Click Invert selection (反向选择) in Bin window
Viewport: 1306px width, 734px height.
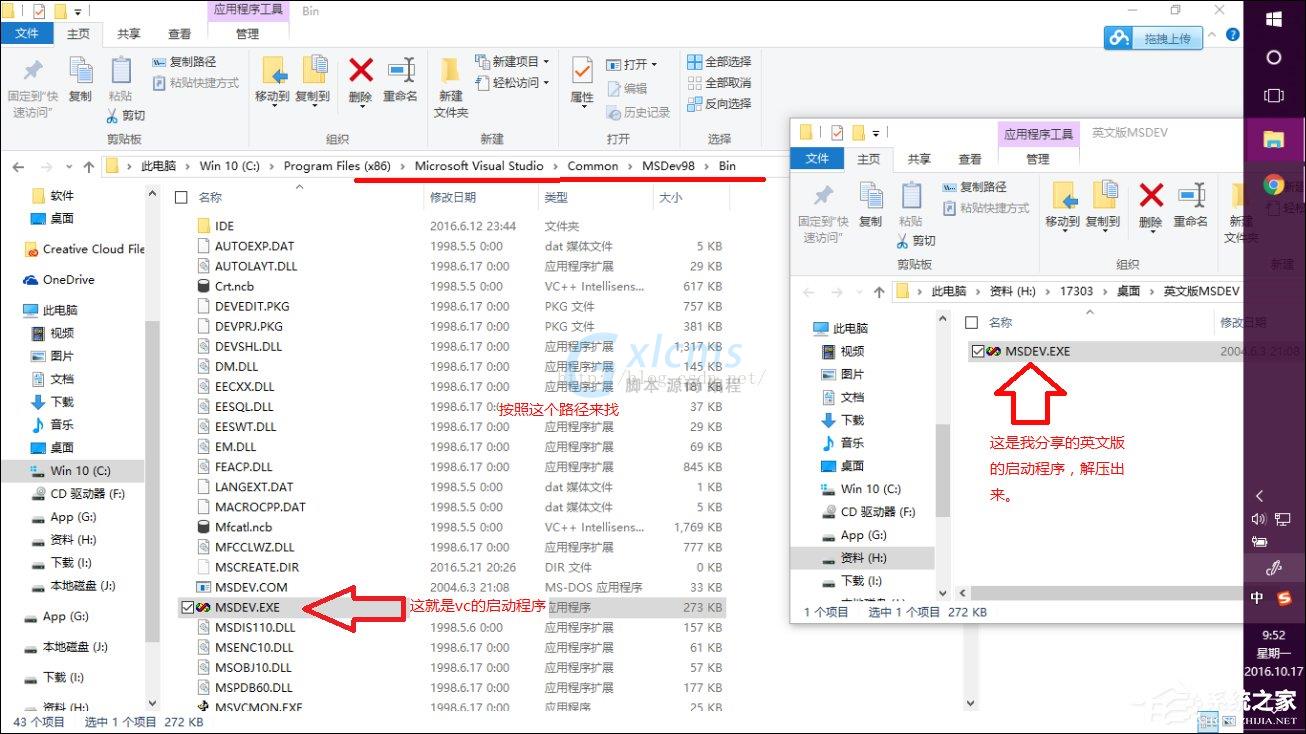(x=719, y=104)
